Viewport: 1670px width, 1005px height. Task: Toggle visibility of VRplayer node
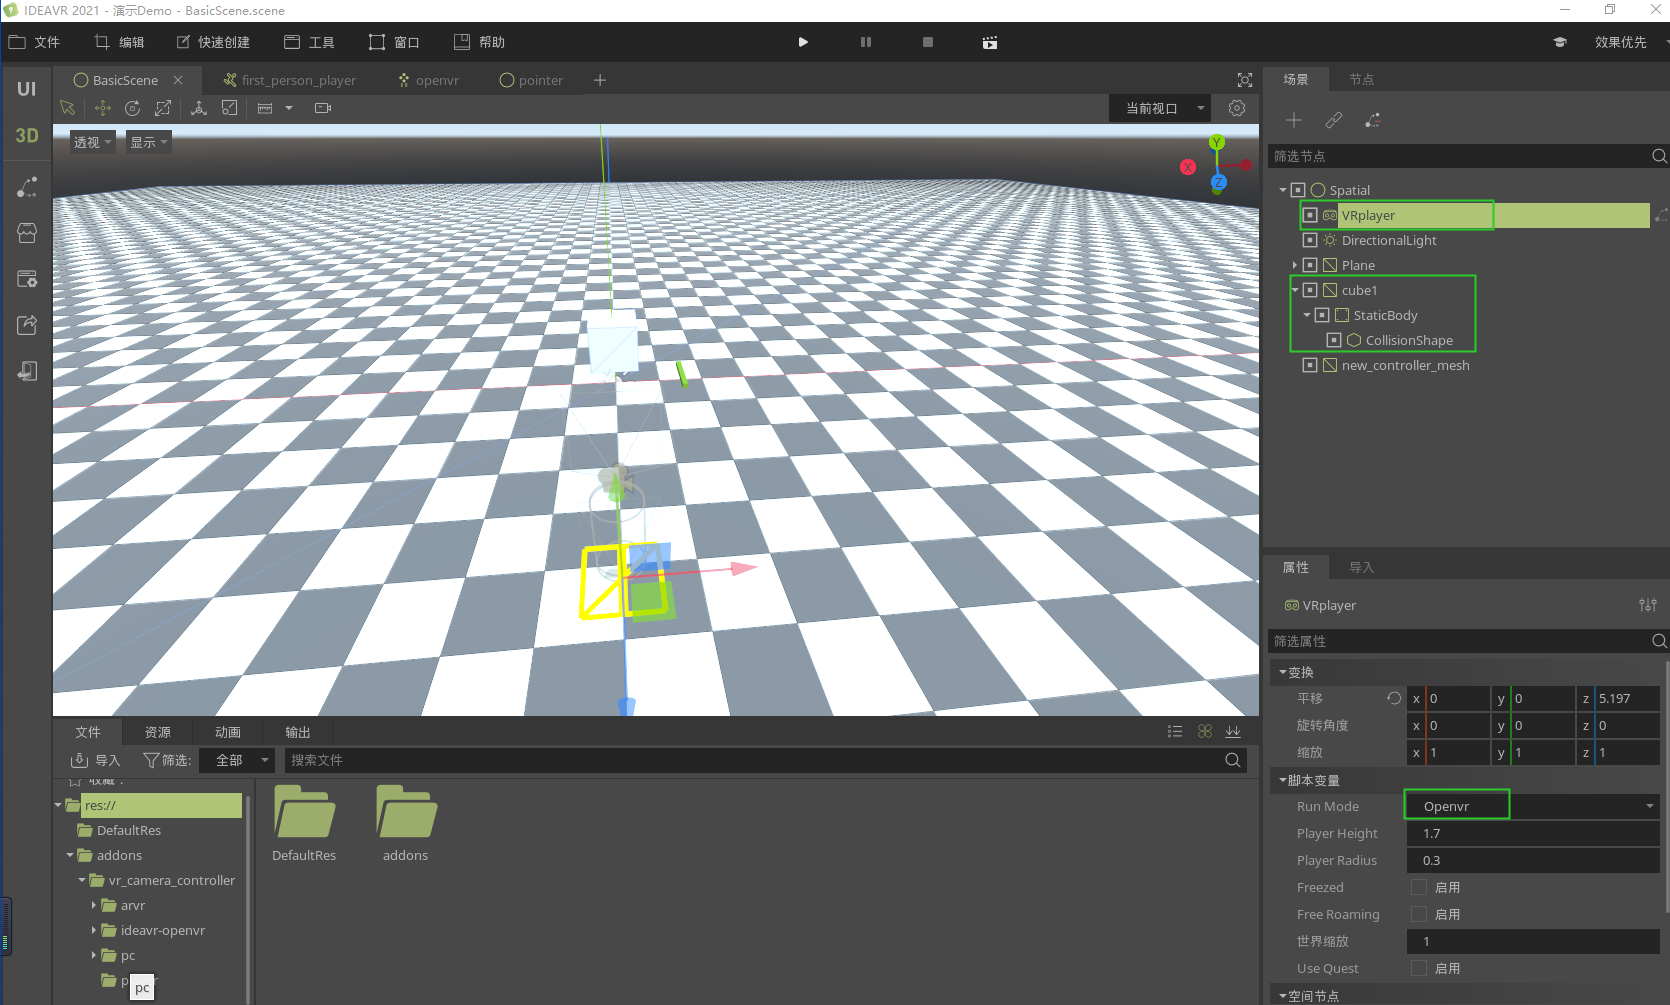[x=1310, y=215]
